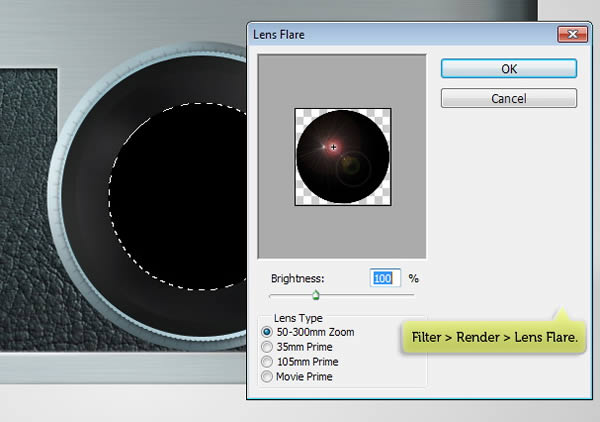Viewport: 600px width, 422px height.
Task: Confirm the Lens Flare with OK
Action: coord(509,69)
